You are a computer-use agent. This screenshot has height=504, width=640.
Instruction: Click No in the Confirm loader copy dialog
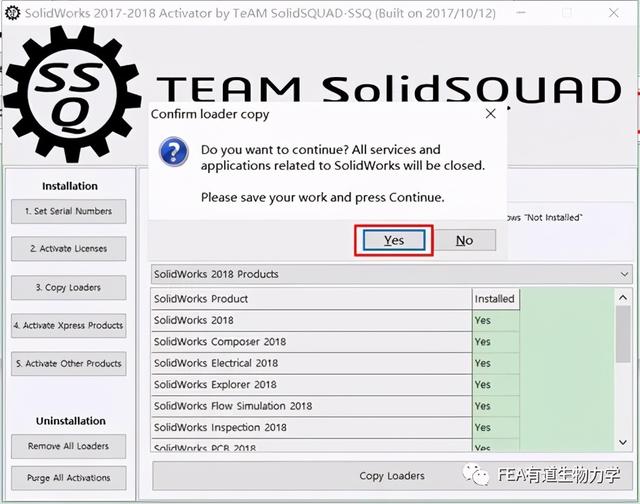pos(465,240)
